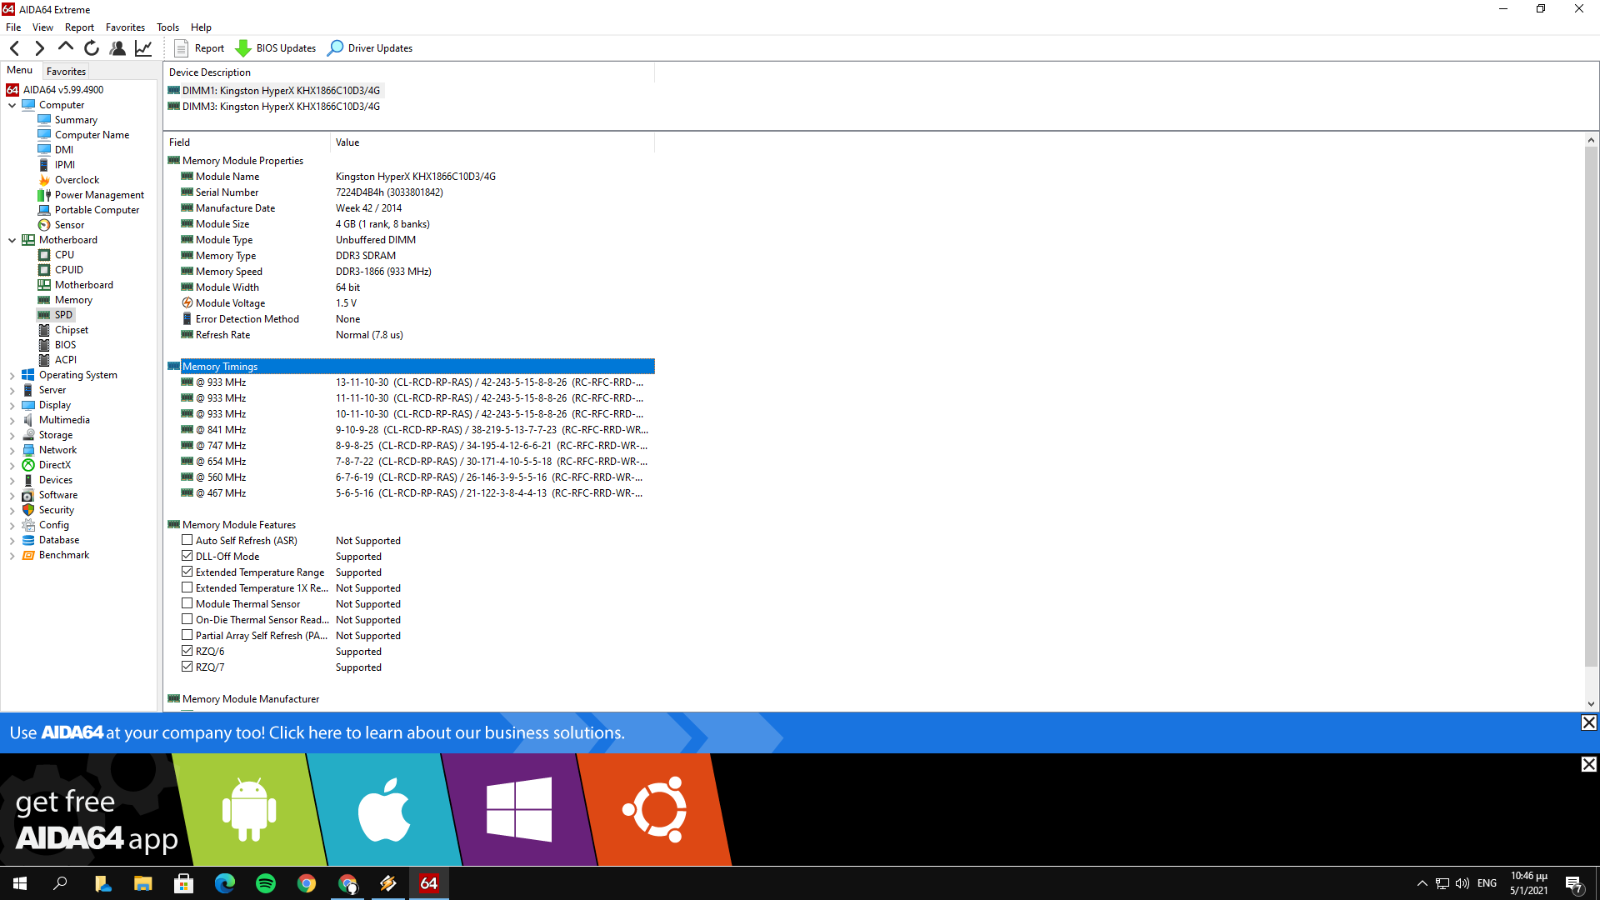The width and height of the screenshot is (1600, 900).
Task: Select the Security shield icon
Action: tap(28, 510)
